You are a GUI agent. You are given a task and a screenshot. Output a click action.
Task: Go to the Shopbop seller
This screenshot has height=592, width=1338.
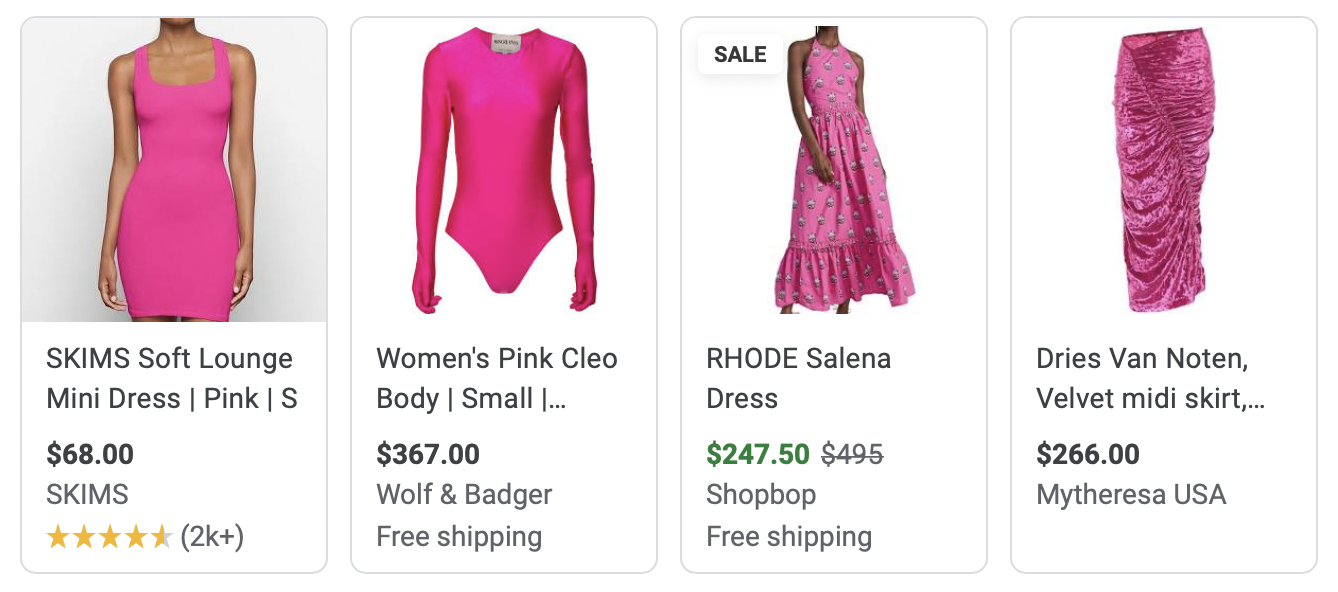pos(761,495)
